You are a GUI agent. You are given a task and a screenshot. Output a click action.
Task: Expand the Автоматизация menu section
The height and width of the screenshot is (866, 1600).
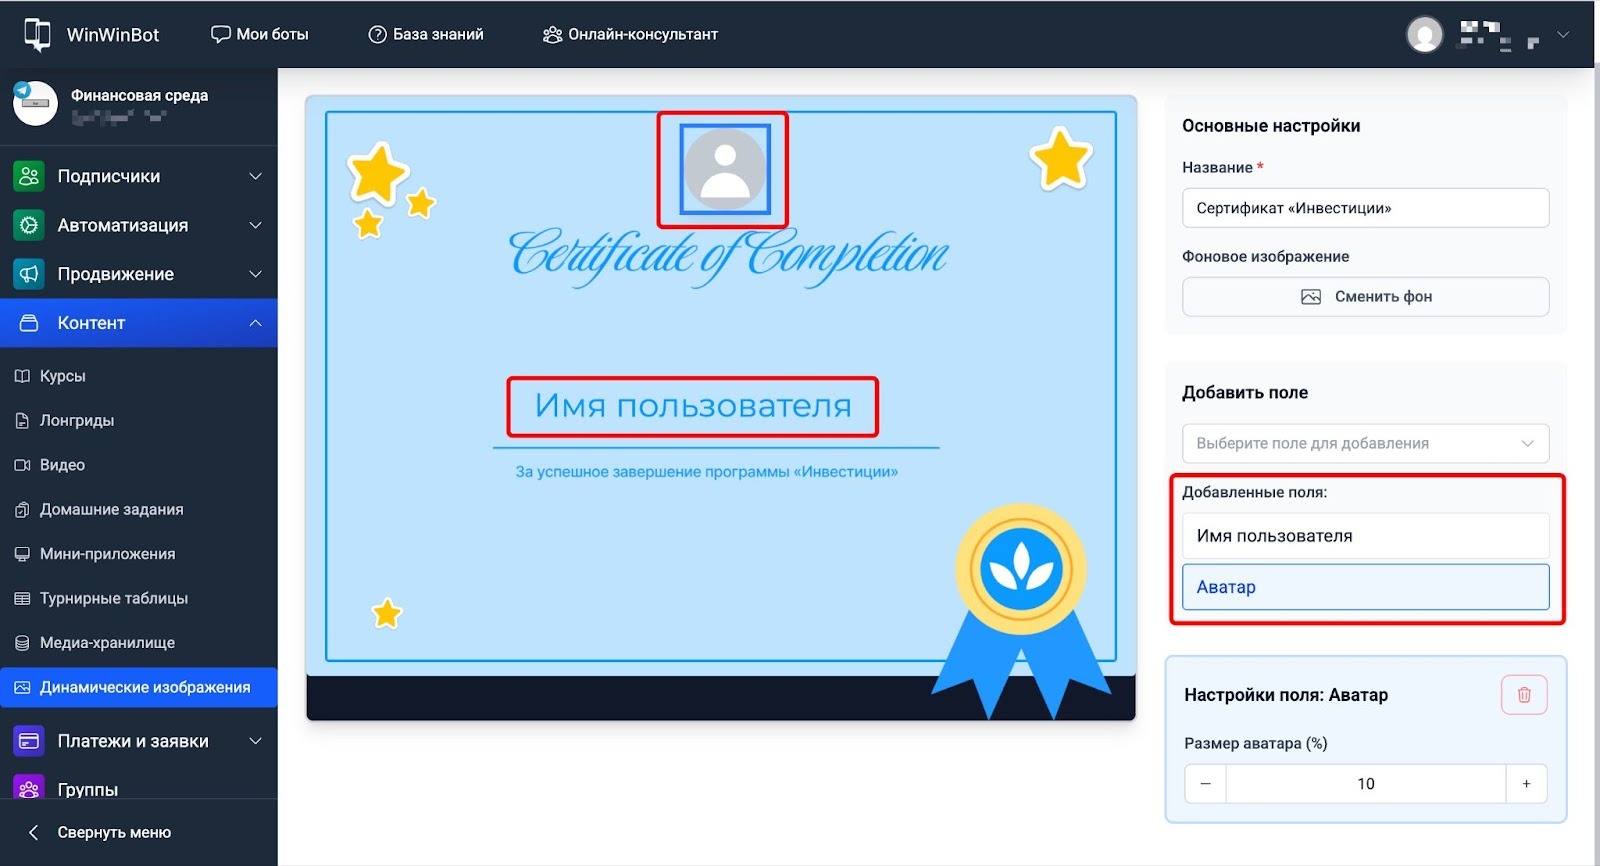point(138,225)
